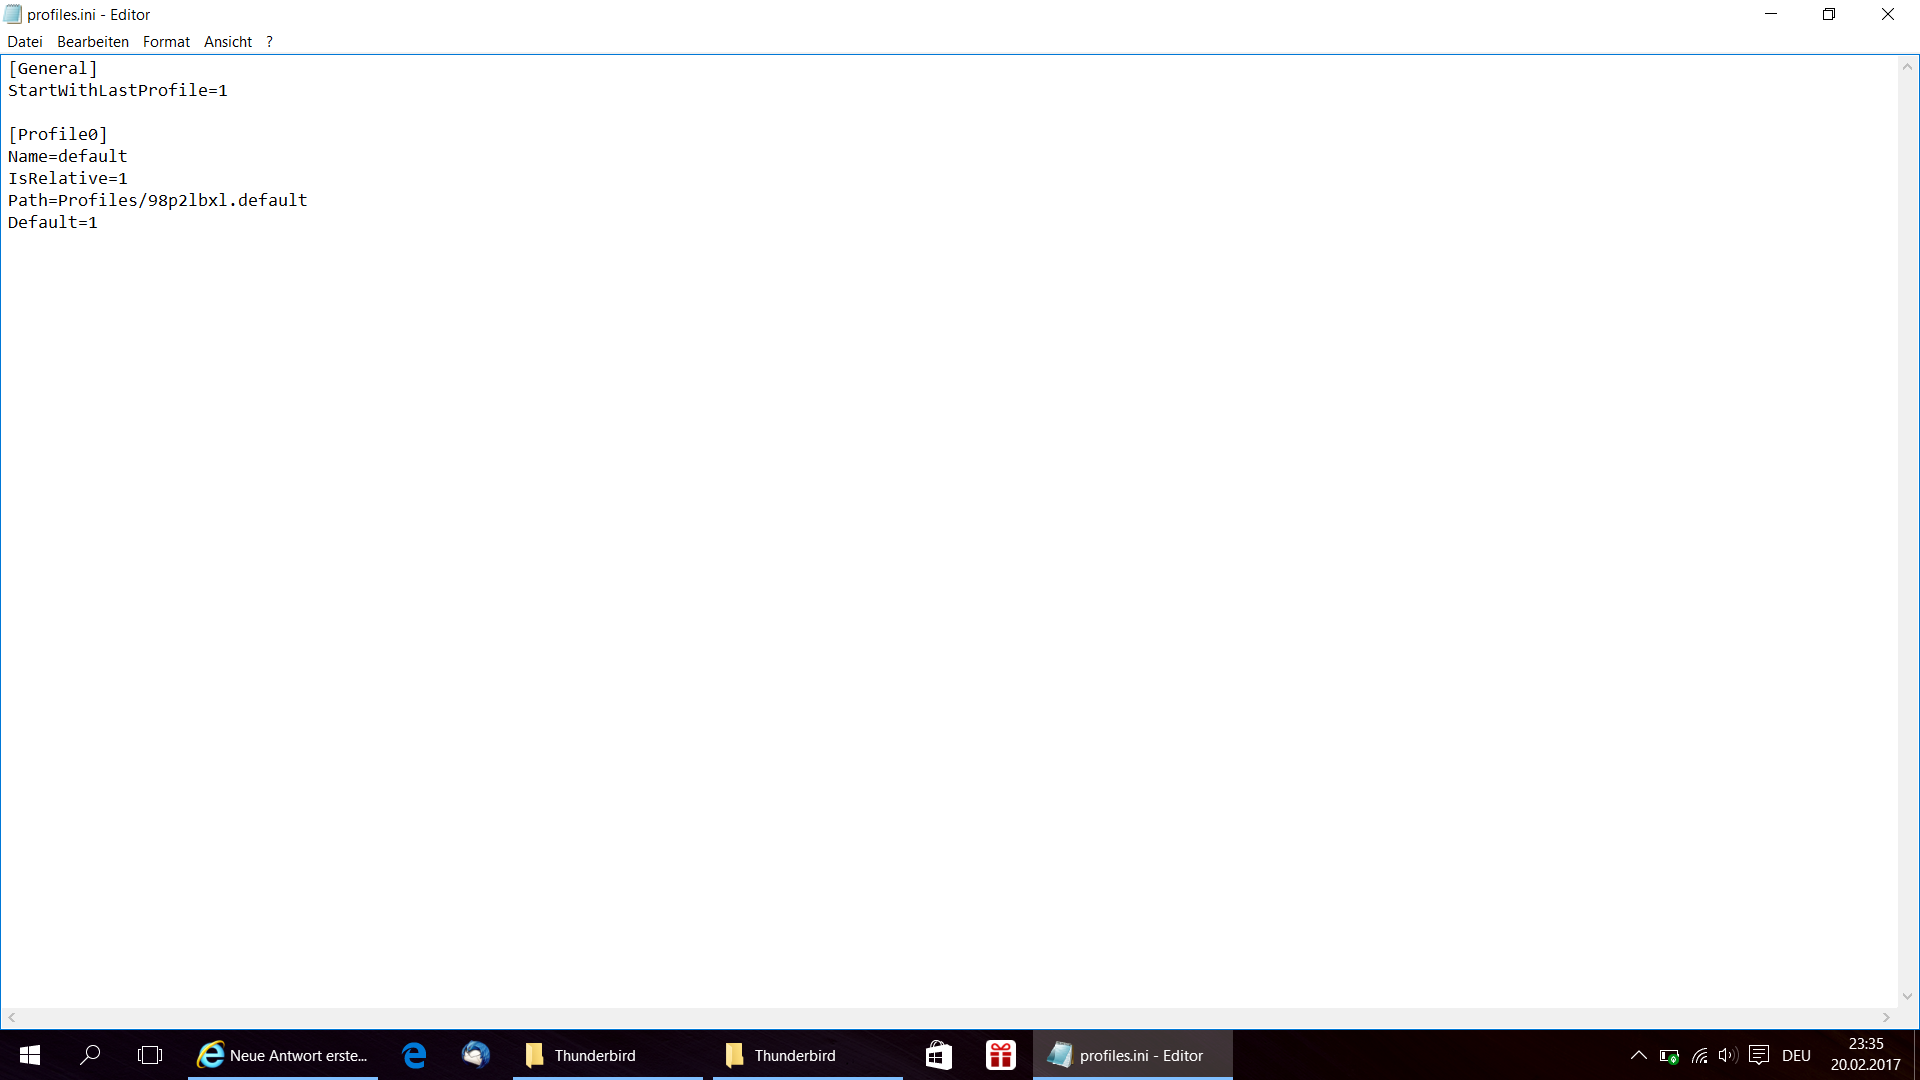Viewport: 1920px width, 1080px height.
Task: Launch Microsoft Edge from taskbar
Action: point(414,1055)
